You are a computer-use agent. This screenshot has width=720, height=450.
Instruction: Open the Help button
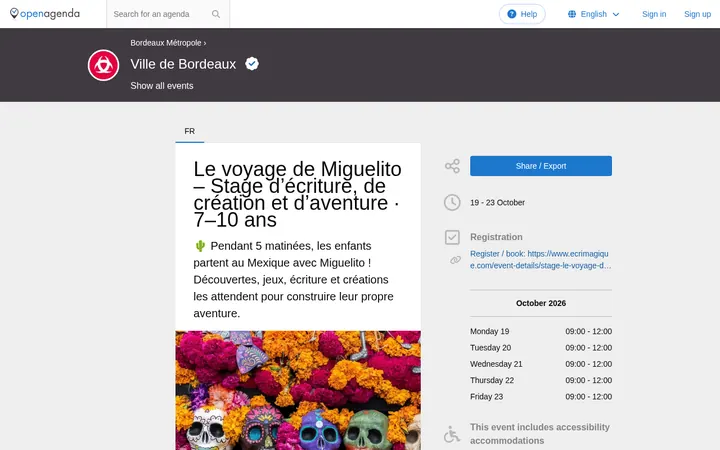(x=522, y=14)
